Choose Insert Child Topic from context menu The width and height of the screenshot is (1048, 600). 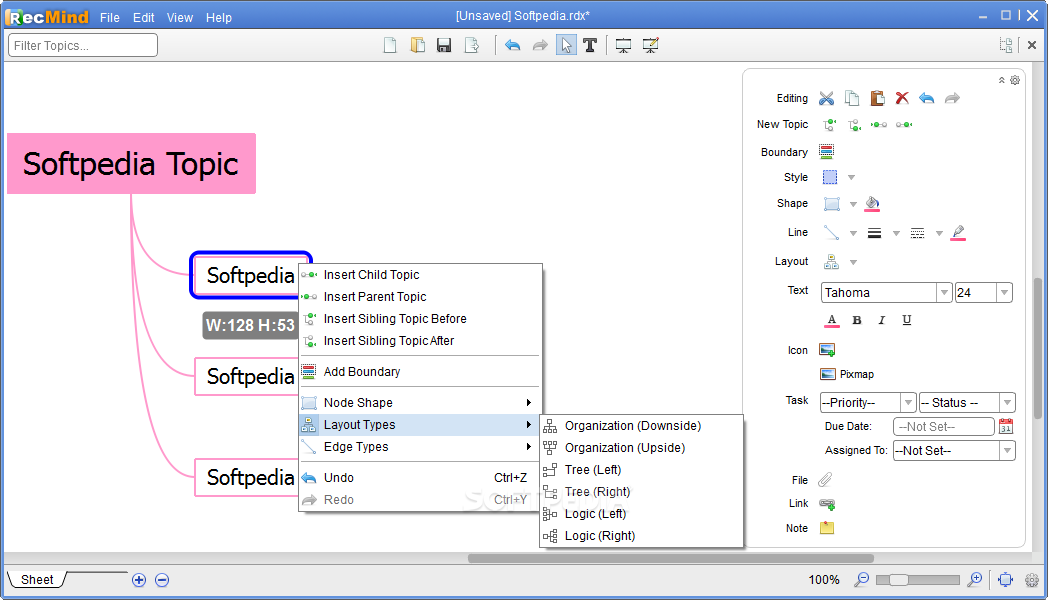[x=420, y=275]
